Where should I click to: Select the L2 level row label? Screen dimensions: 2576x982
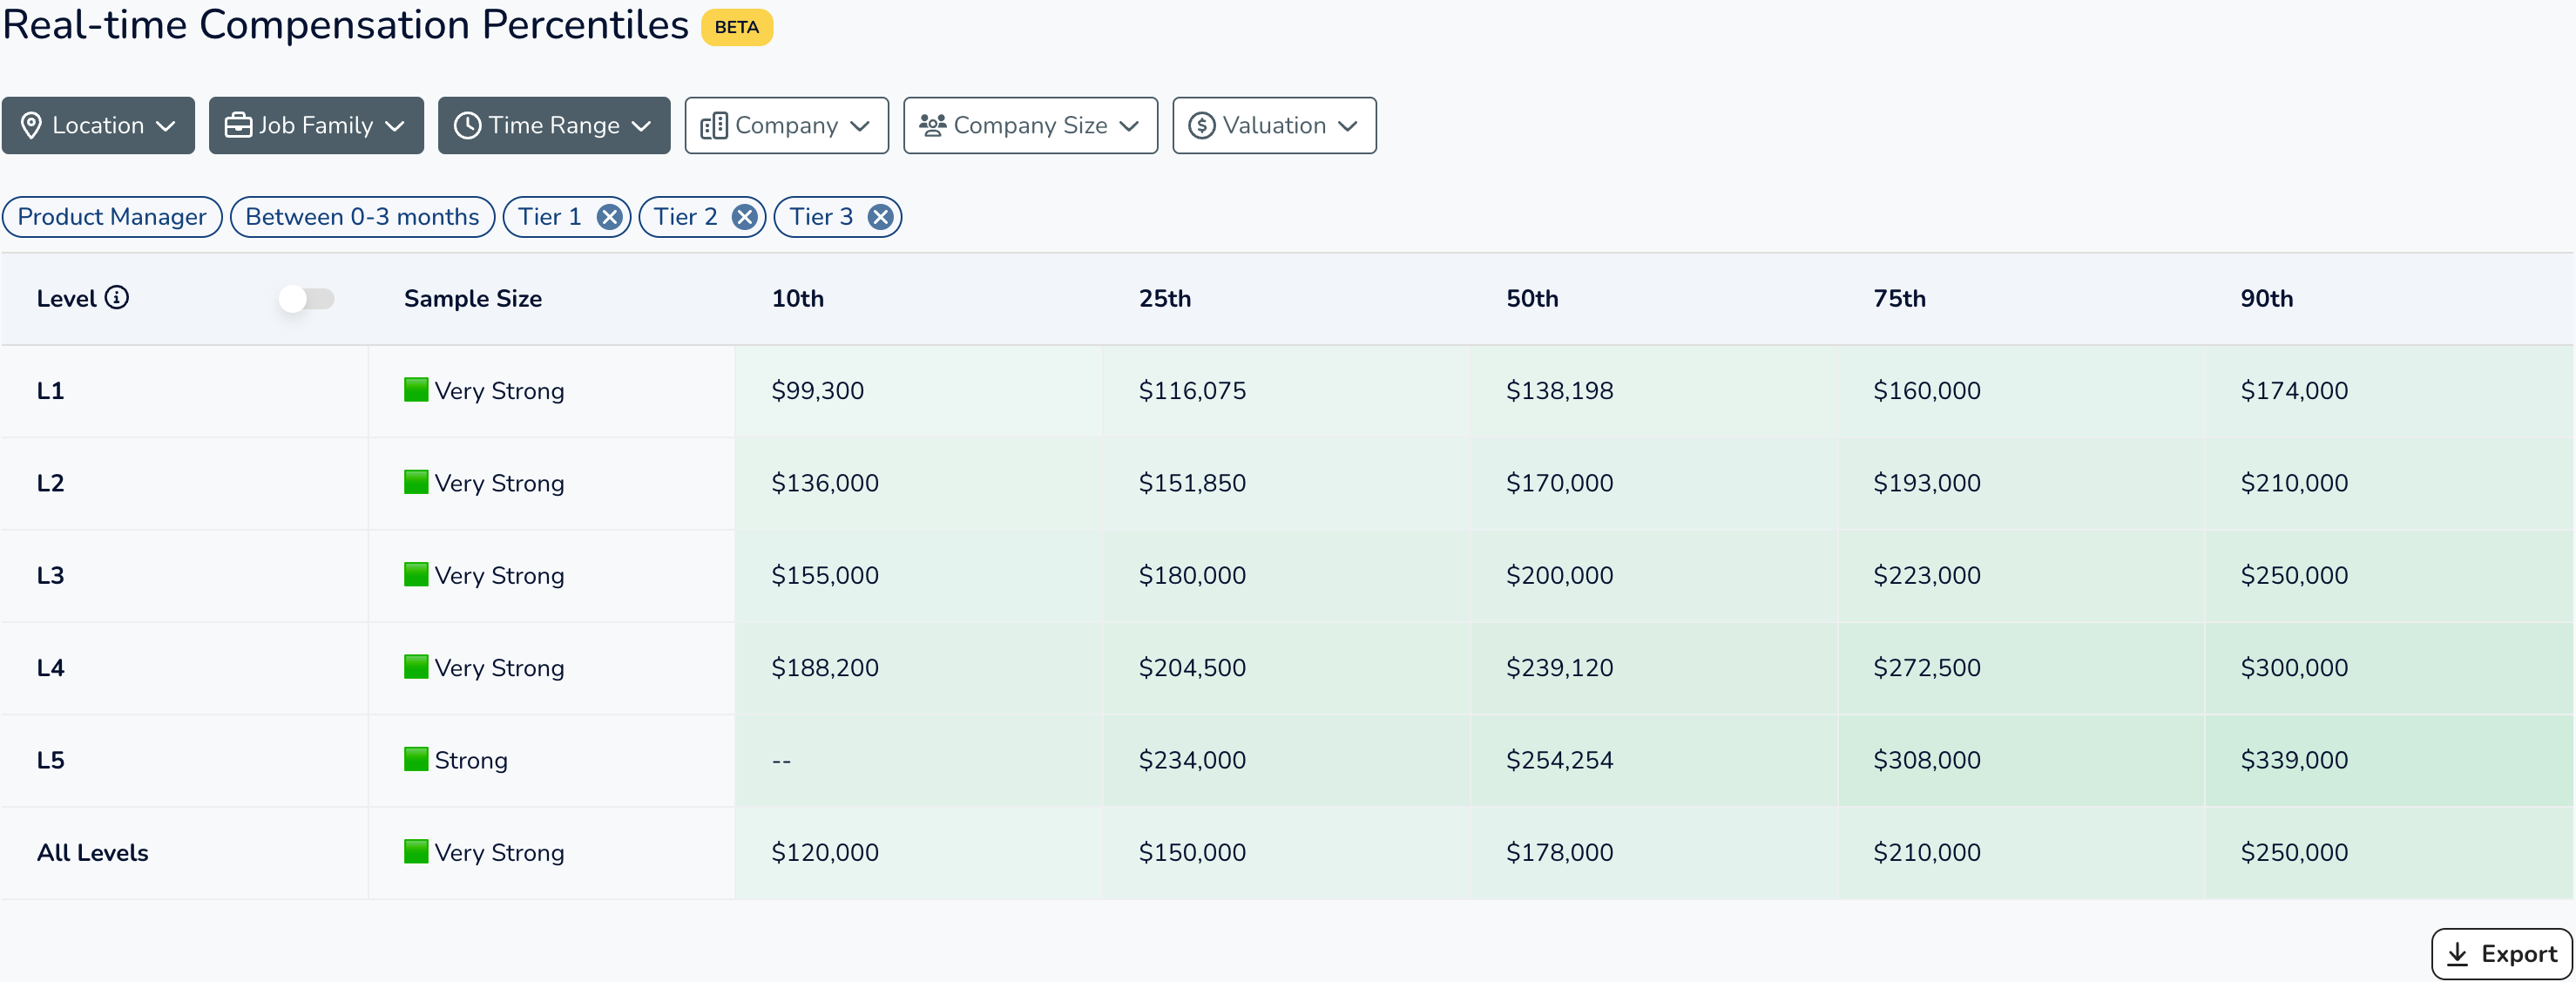50,483
